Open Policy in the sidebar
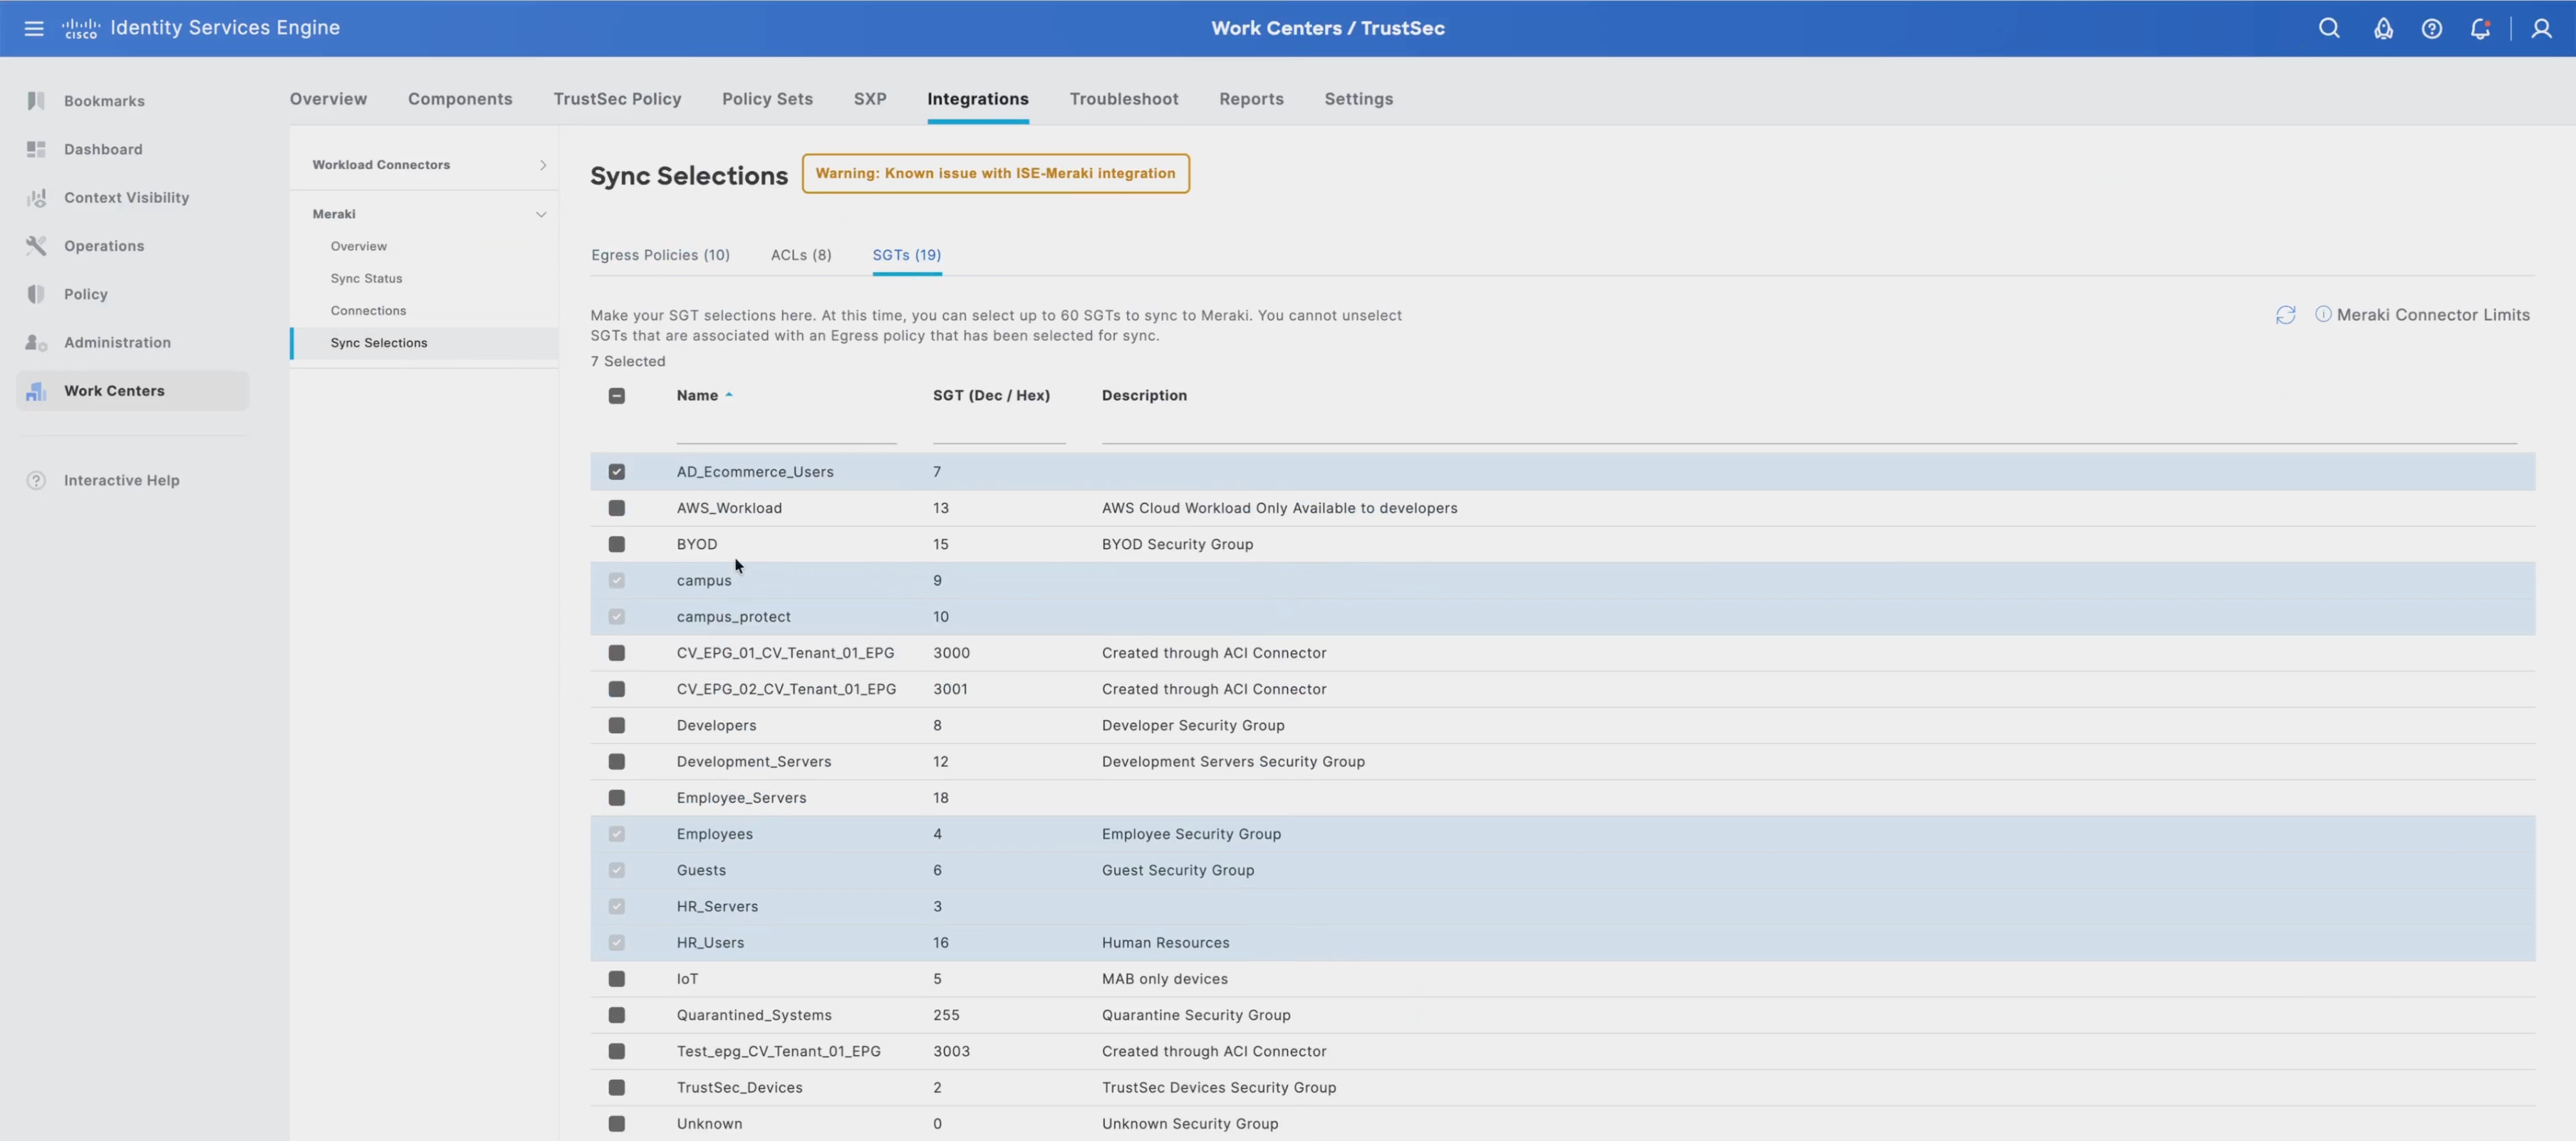Viewport: 2576px width, 1141px height. point(86,294)
